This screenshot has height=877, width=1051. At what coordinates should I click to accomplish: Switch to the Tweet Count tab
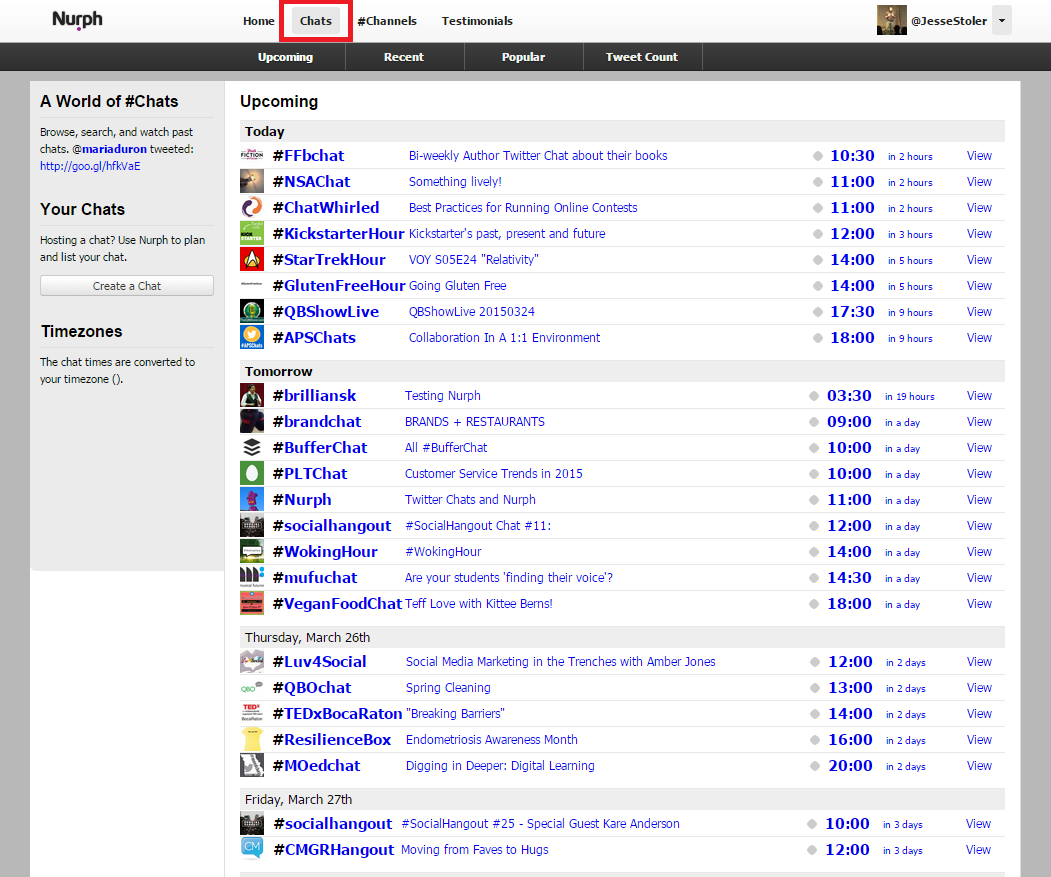tap(641, 57)
